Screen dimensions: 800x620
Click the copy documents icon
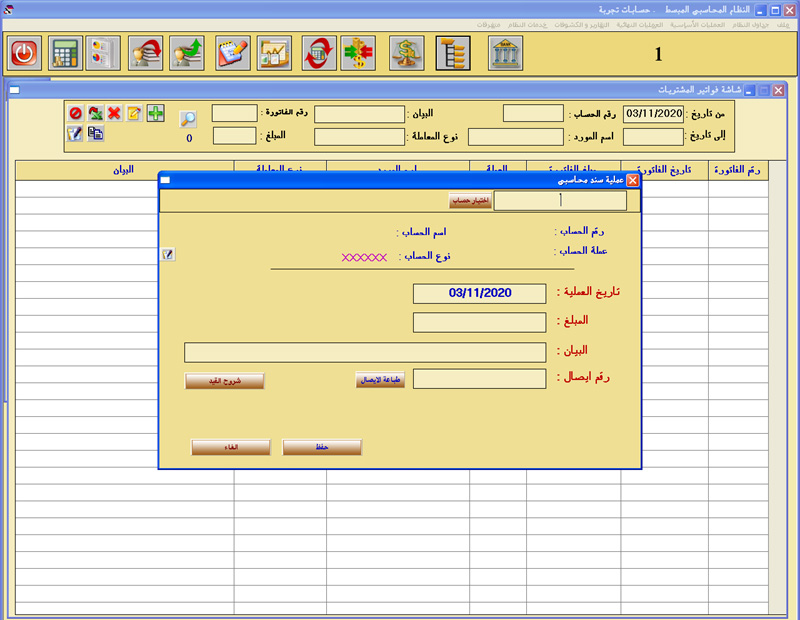coord(96,134)
